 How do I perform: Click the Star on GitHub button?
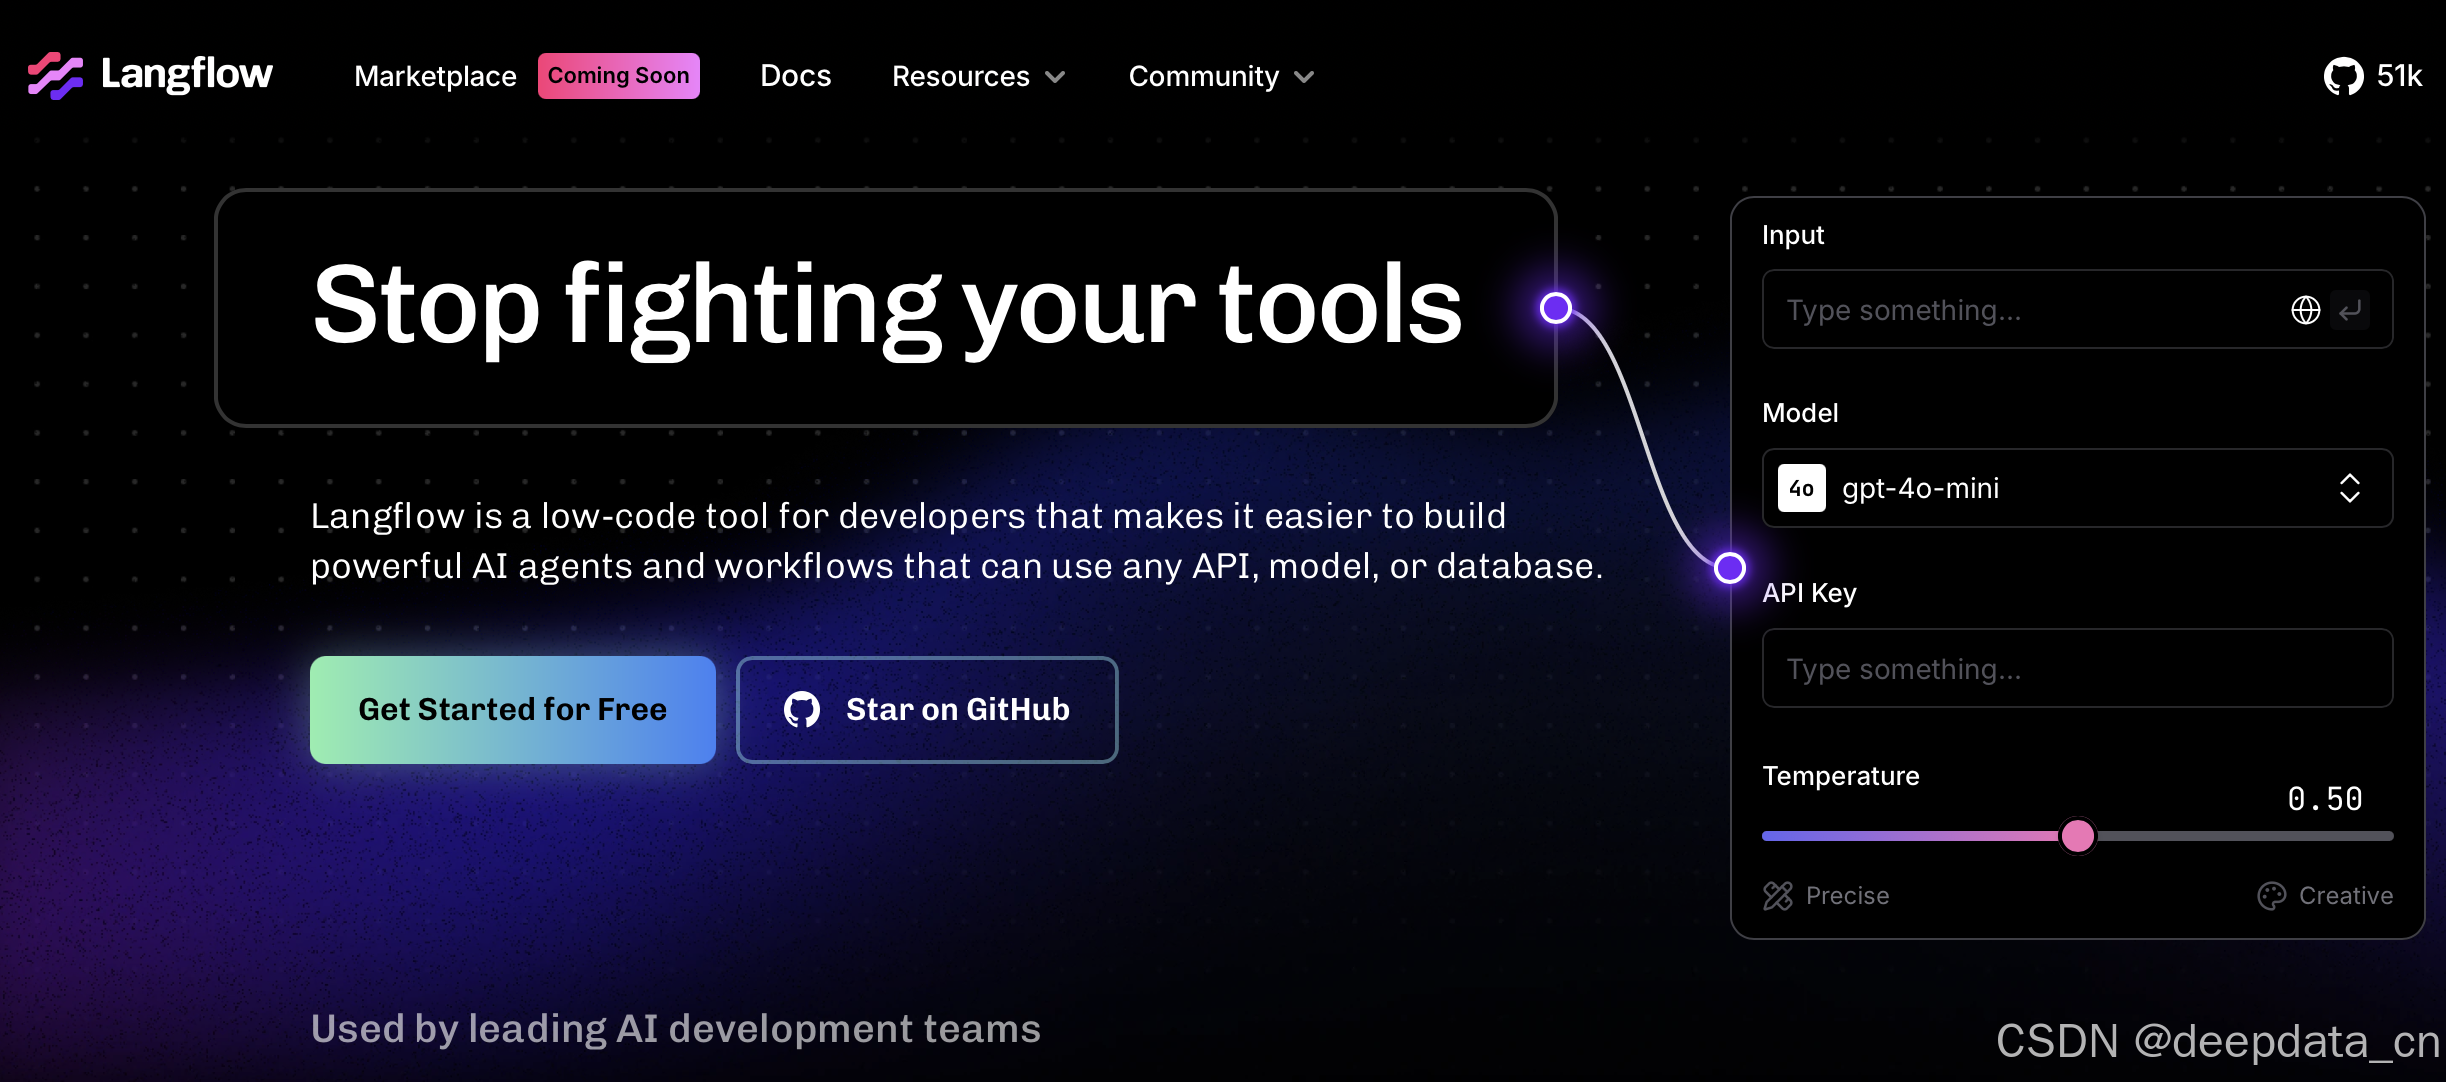[x=927, y=710]
